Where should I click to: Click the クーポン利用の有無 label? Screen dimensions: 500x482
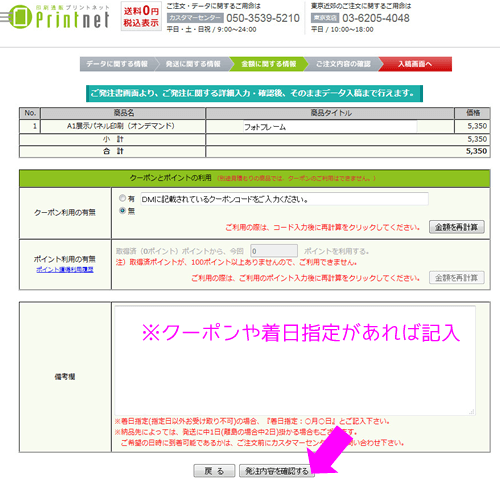coord(65,212)
